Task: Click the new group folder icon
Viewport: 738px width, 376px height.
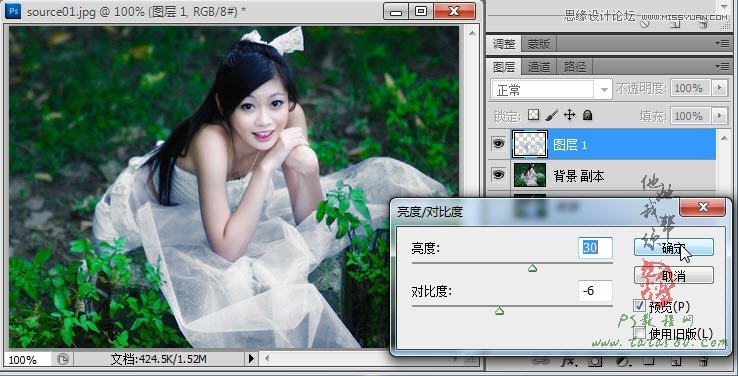Action: (x=649, y=361)
